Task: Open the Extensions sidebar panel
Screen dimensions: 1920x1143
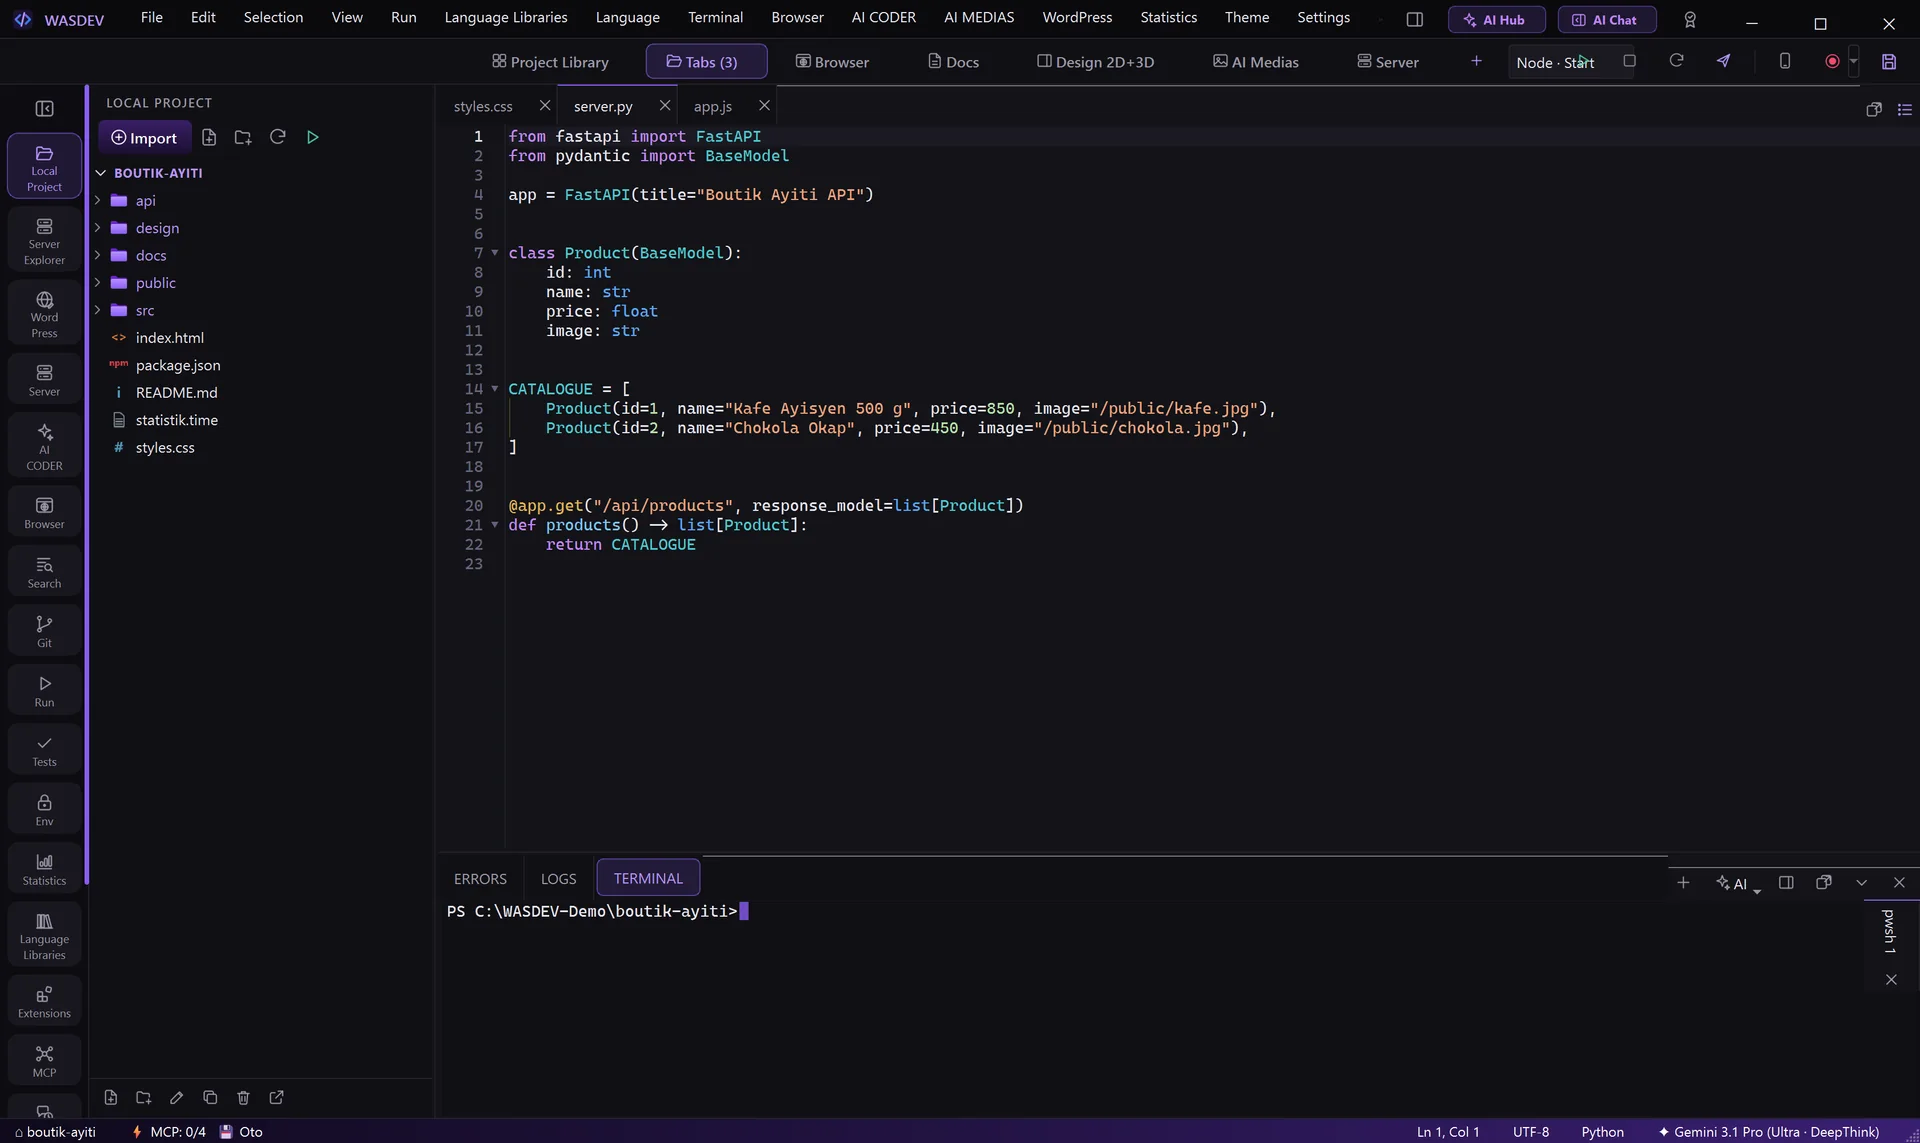Action: (x=44, y=1001)
